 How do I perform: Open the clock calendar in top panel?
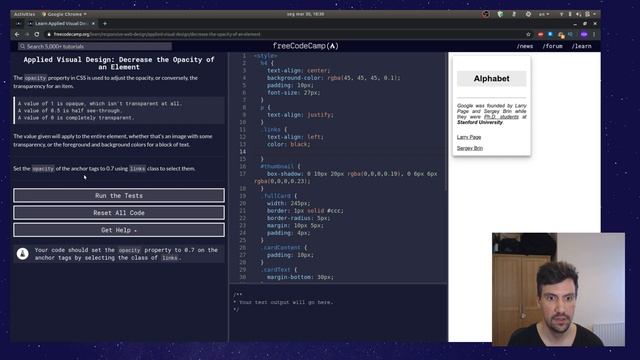[x=305, y=14]
